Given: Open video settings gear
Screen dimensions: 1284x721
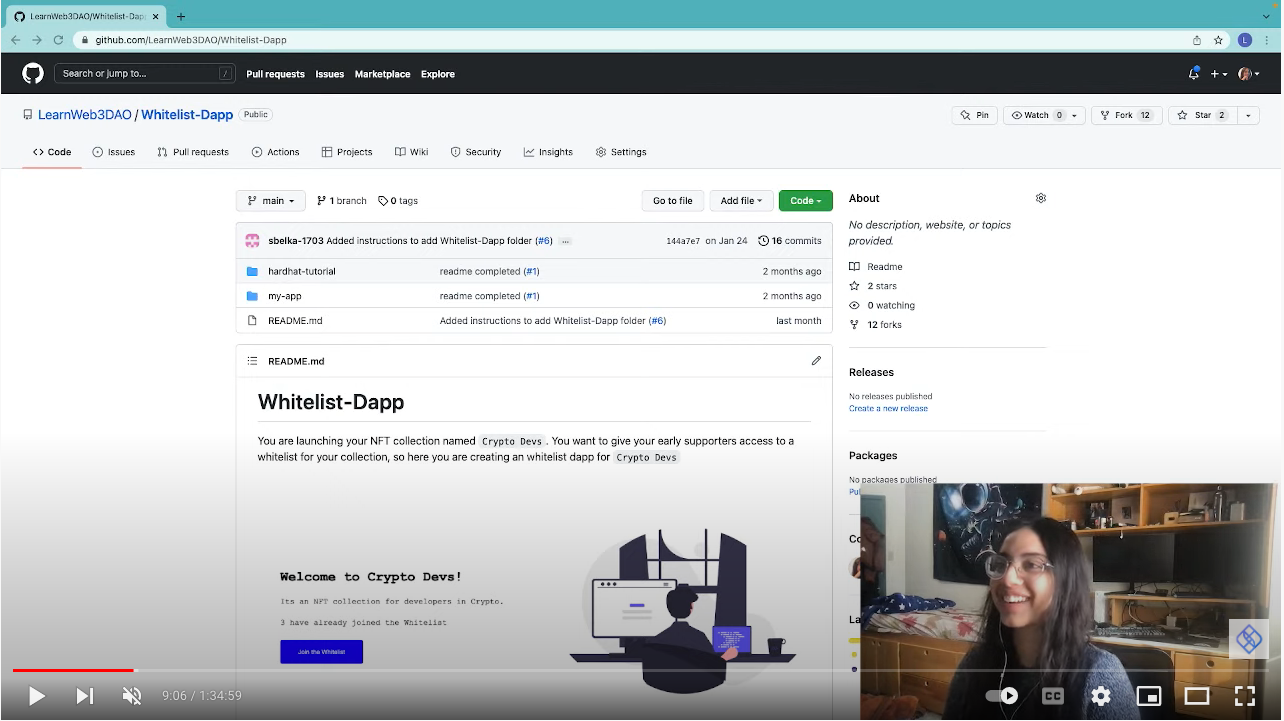Looking at the screenshot, I should [x=1101, y=696].
